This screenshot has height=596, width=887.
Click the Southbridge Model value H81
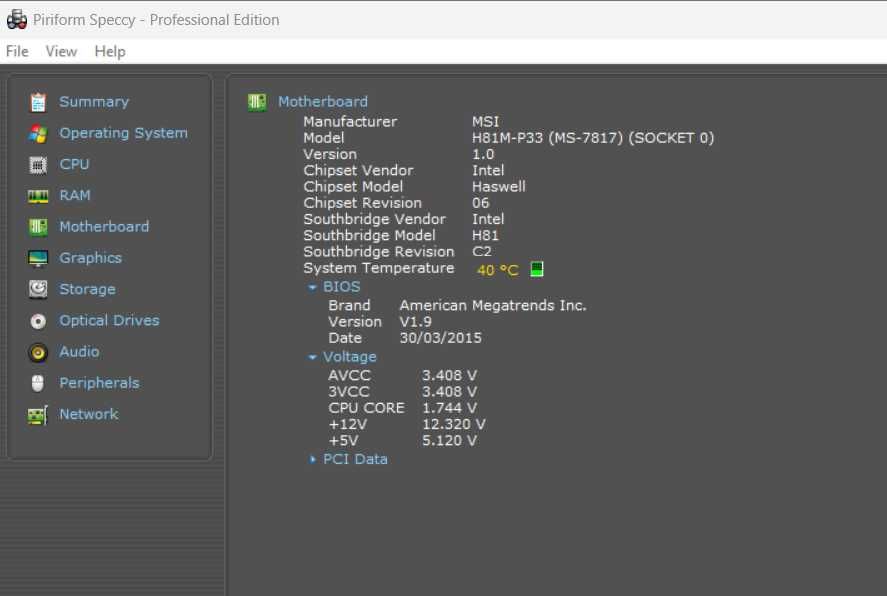(x=485, y=235)
